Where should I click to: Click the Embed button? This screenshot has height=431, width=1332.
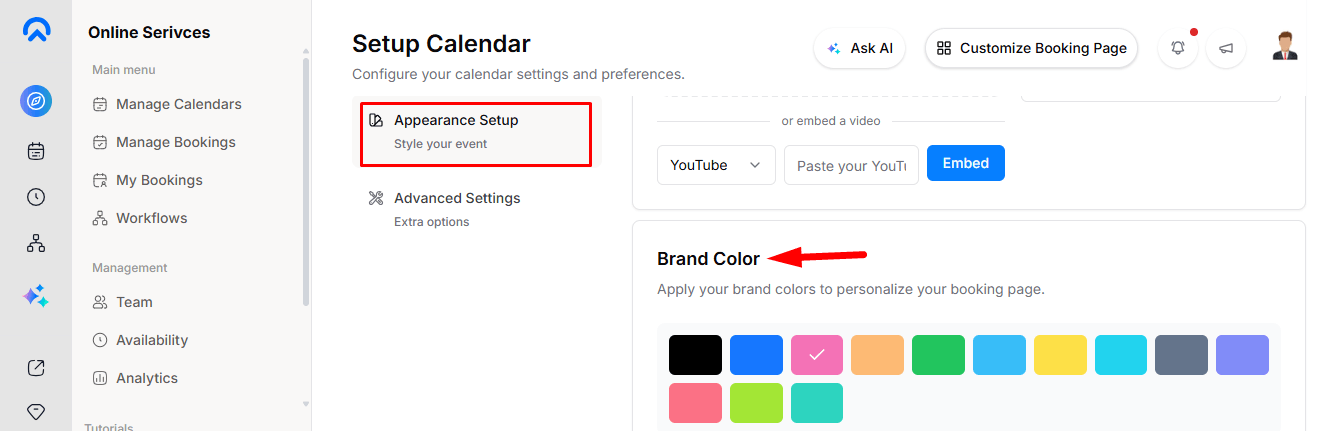coord(966,163)
